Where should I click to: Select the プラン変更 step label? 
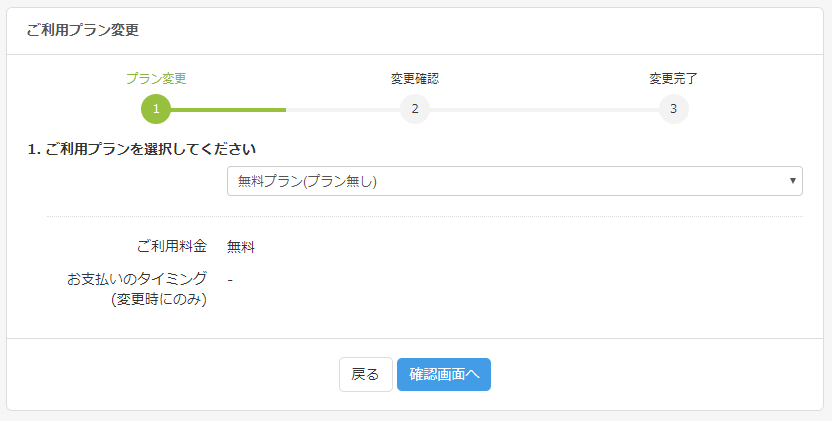pos(156,78)
